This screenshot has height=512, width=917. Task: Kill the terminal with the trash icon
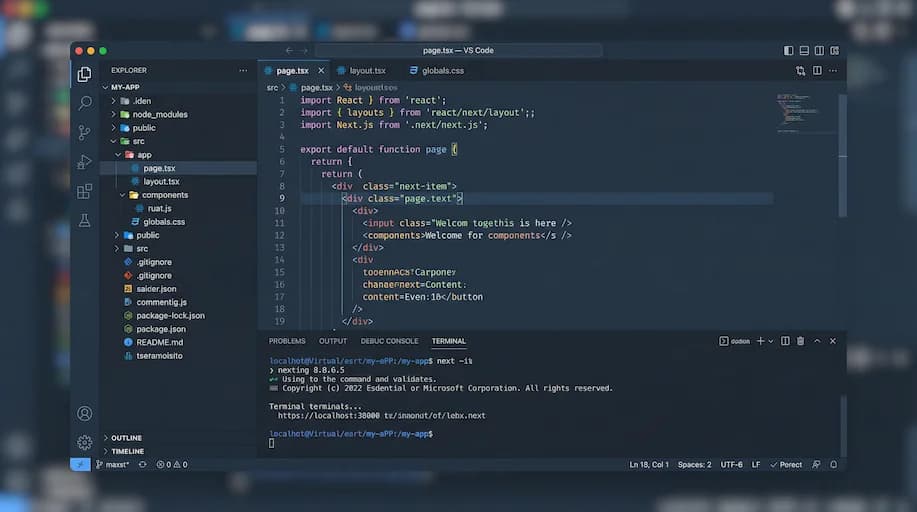coord(801,341)
